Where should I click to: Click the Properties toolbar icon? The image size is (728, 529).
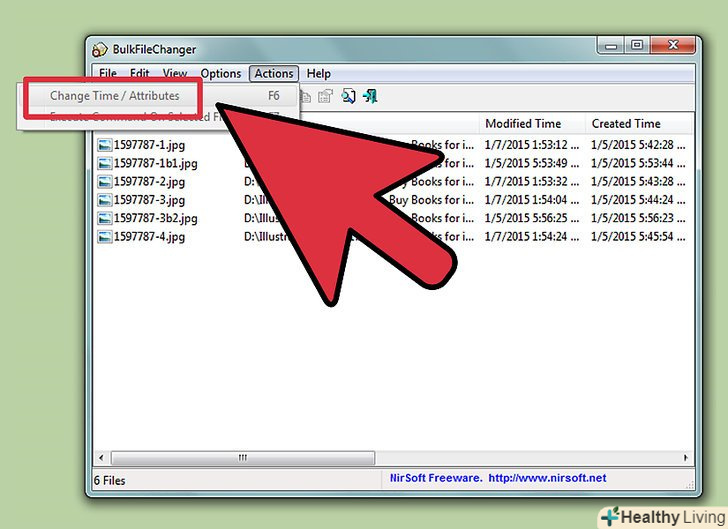(x=325, y=96)
